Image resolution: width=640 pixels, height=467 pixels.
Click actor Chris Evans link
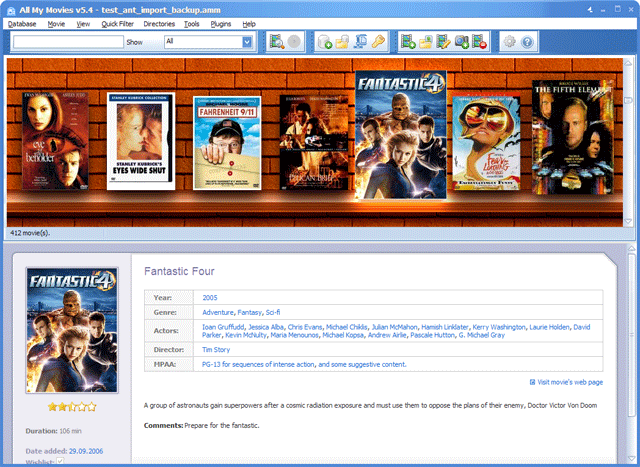(305, 327)
